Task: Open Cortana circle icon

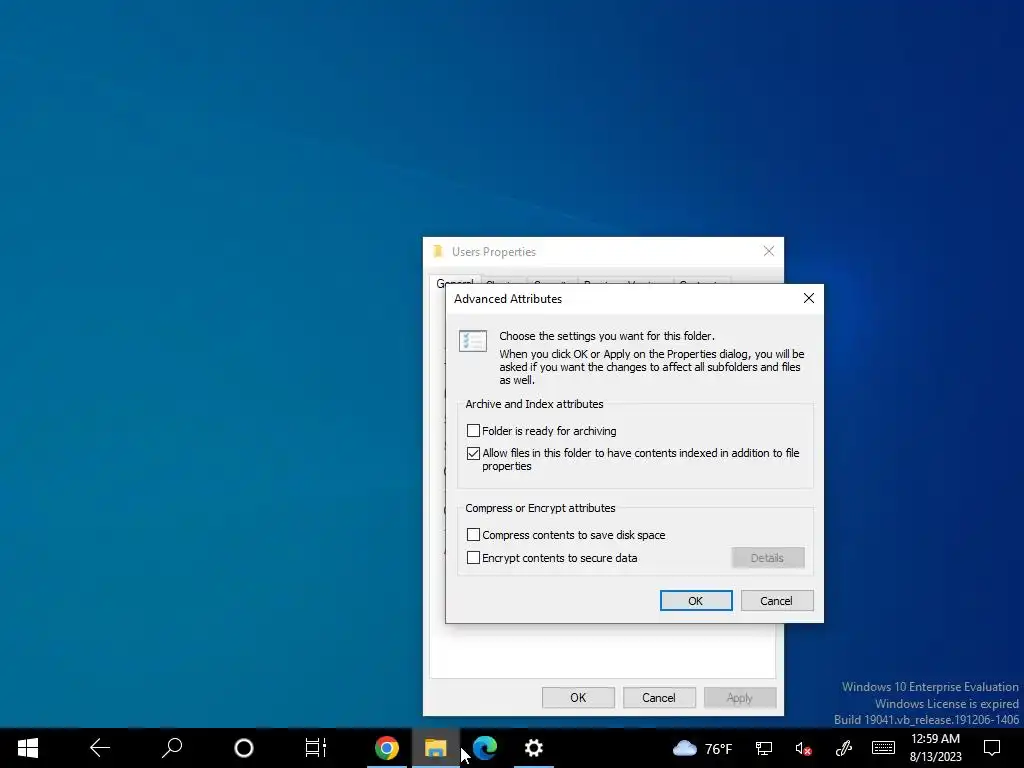Action: (244, 748)
